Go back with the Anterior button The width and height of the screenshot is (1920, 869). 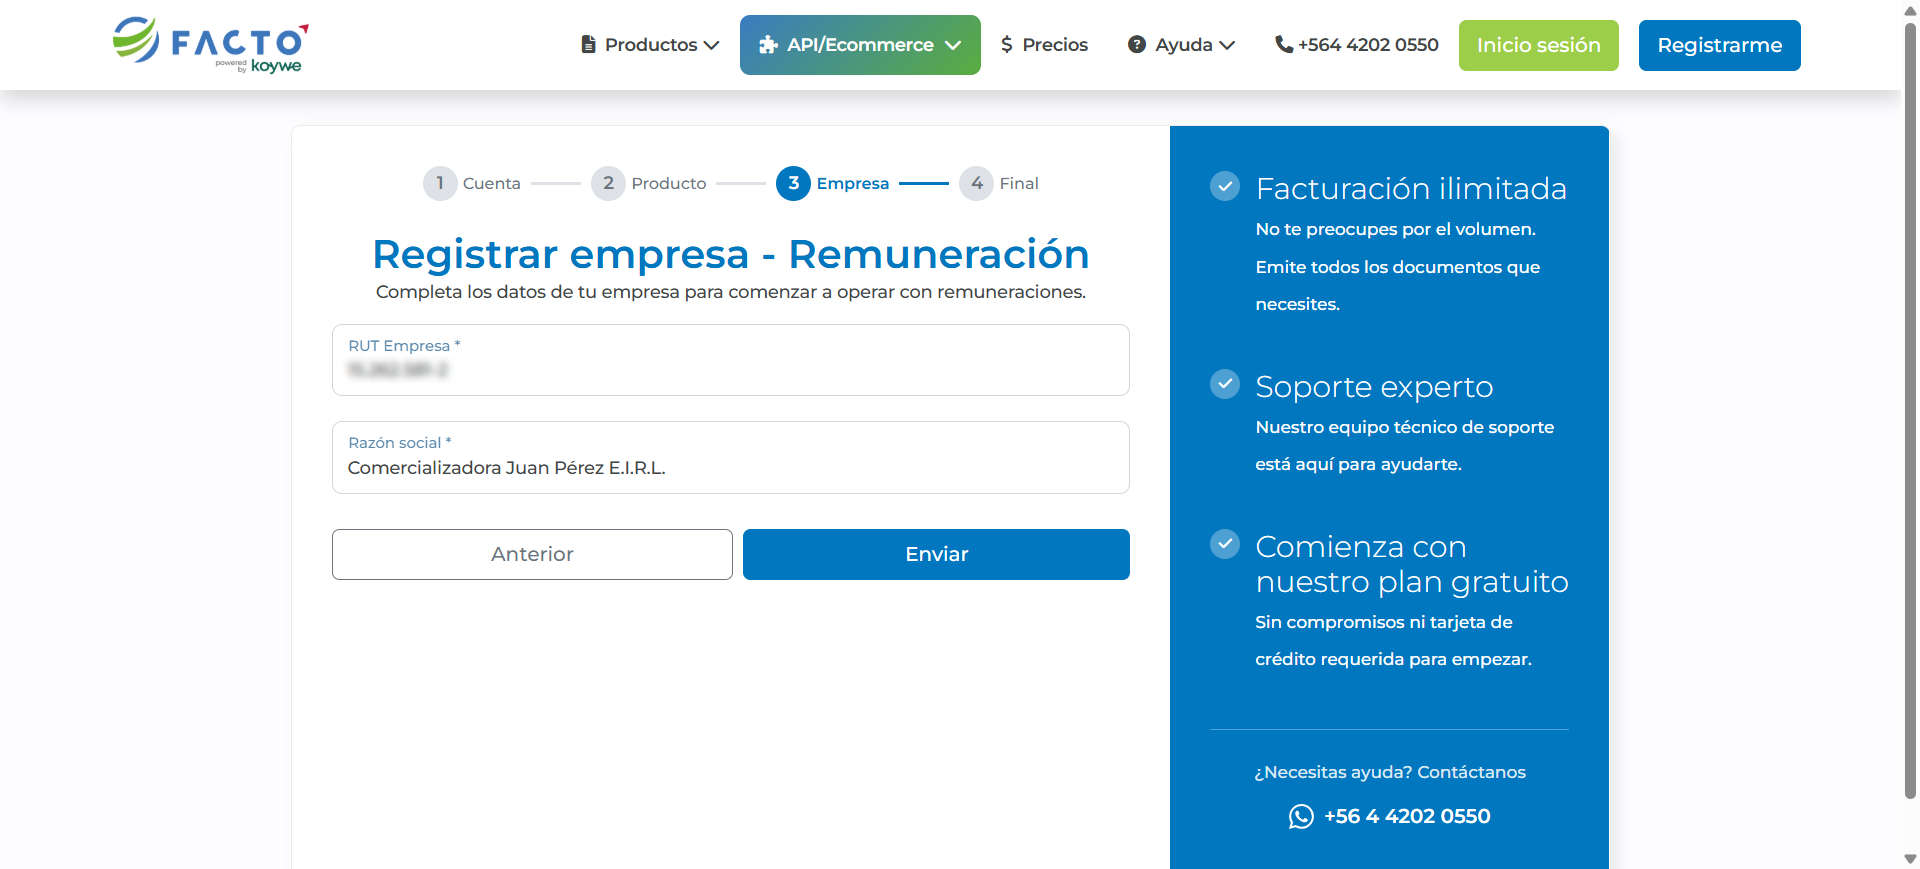pyautogui.click(x=532, y=554)
